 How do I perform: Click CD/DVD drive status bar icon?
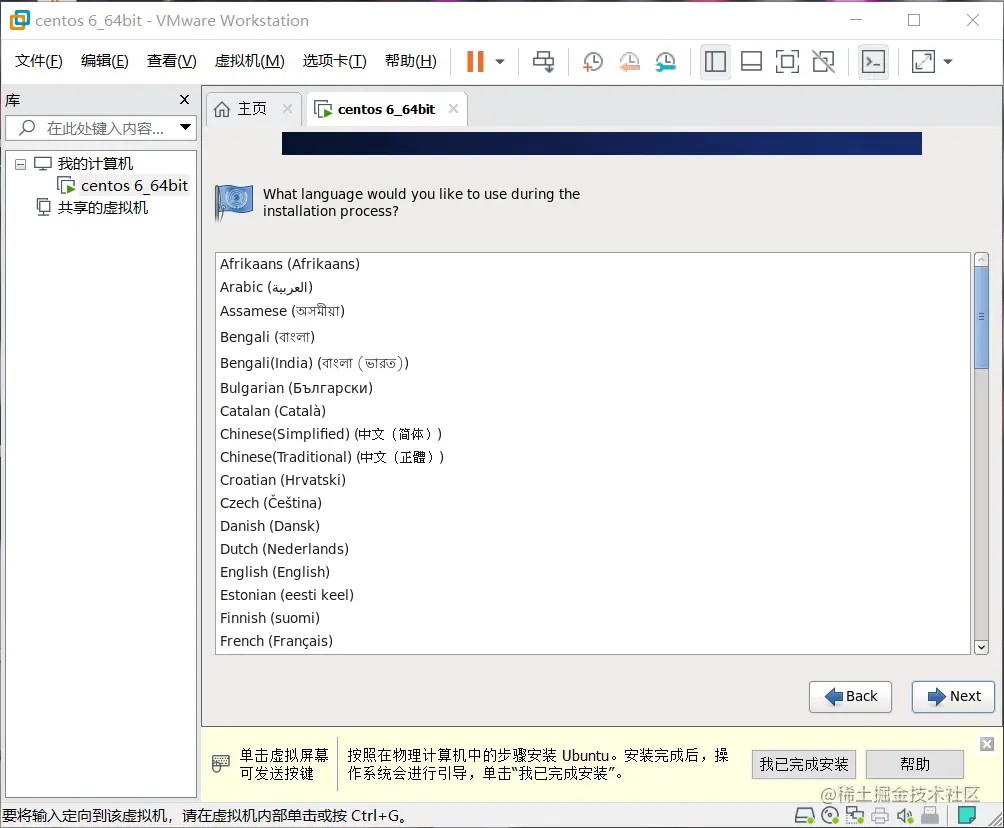(x=830, y=815)
